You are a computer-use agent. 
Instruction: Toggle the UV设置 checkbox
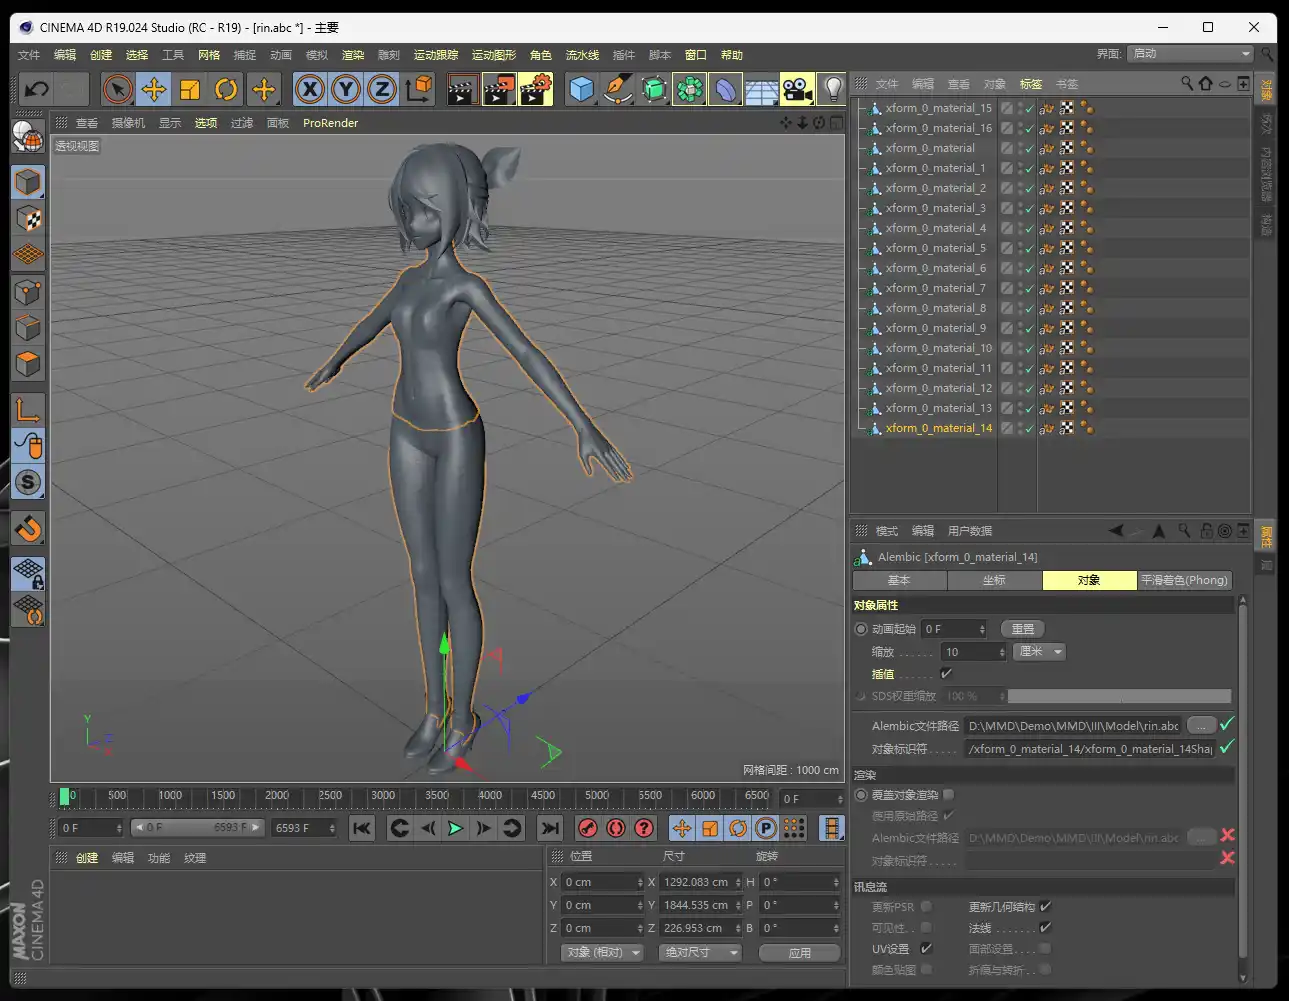926,948
